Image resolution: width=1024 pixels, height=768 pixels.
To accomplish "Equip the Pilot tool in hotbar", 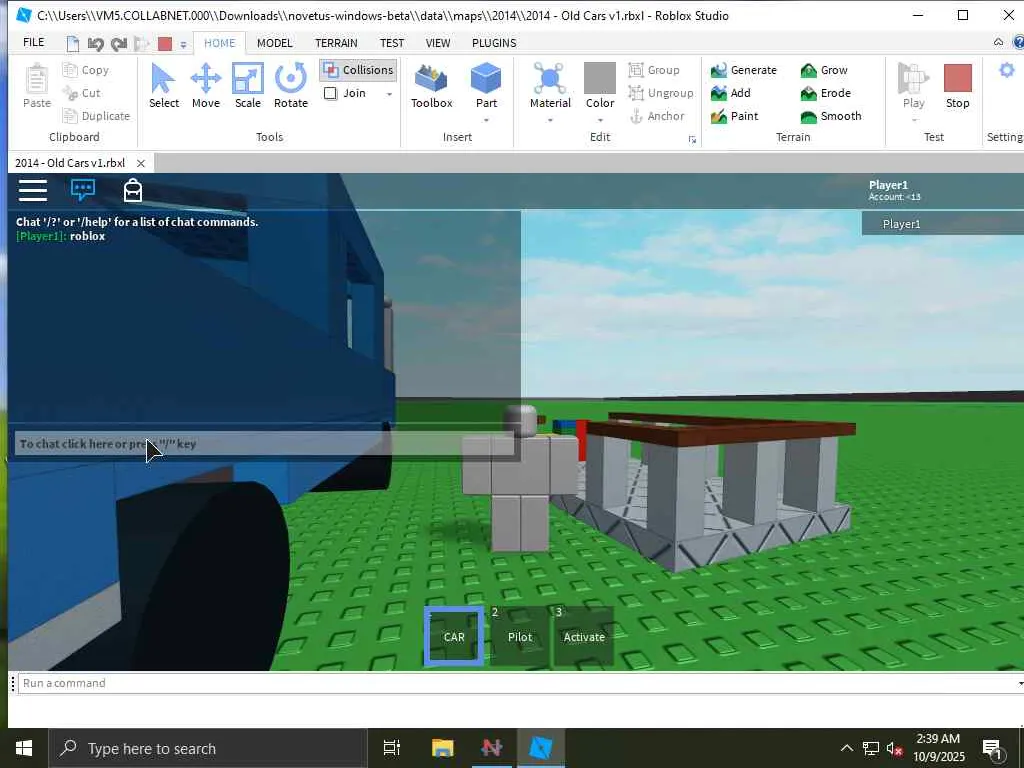I will tap(520, 636).
